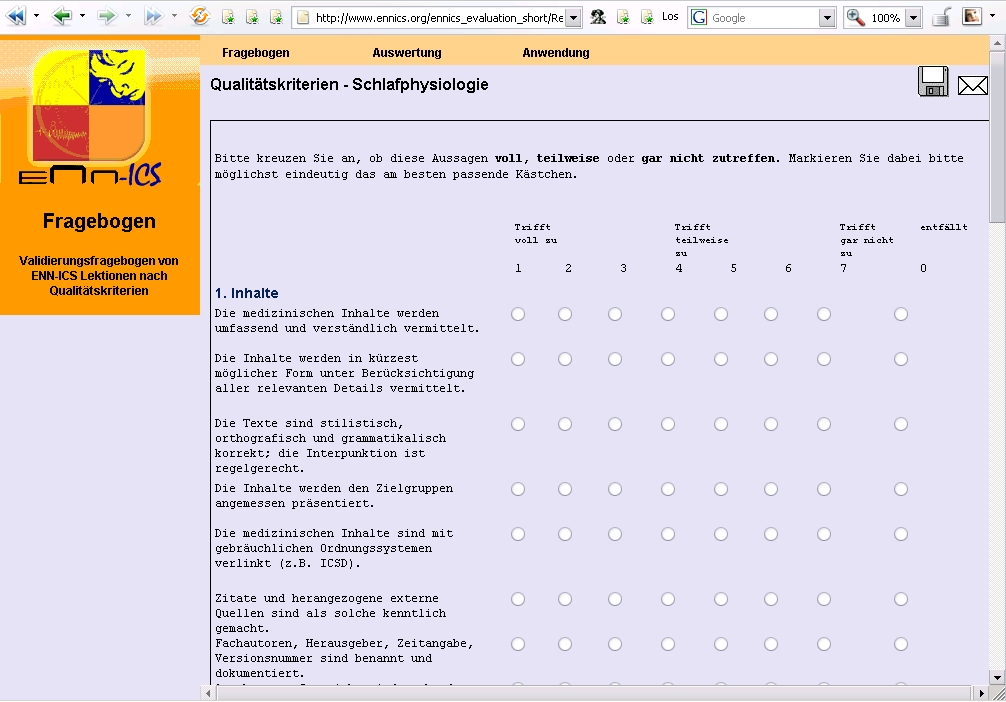This screenshot has width=1006, height=702.
Task: Click the floppy disk save icon
Action: tap(932, 82)
